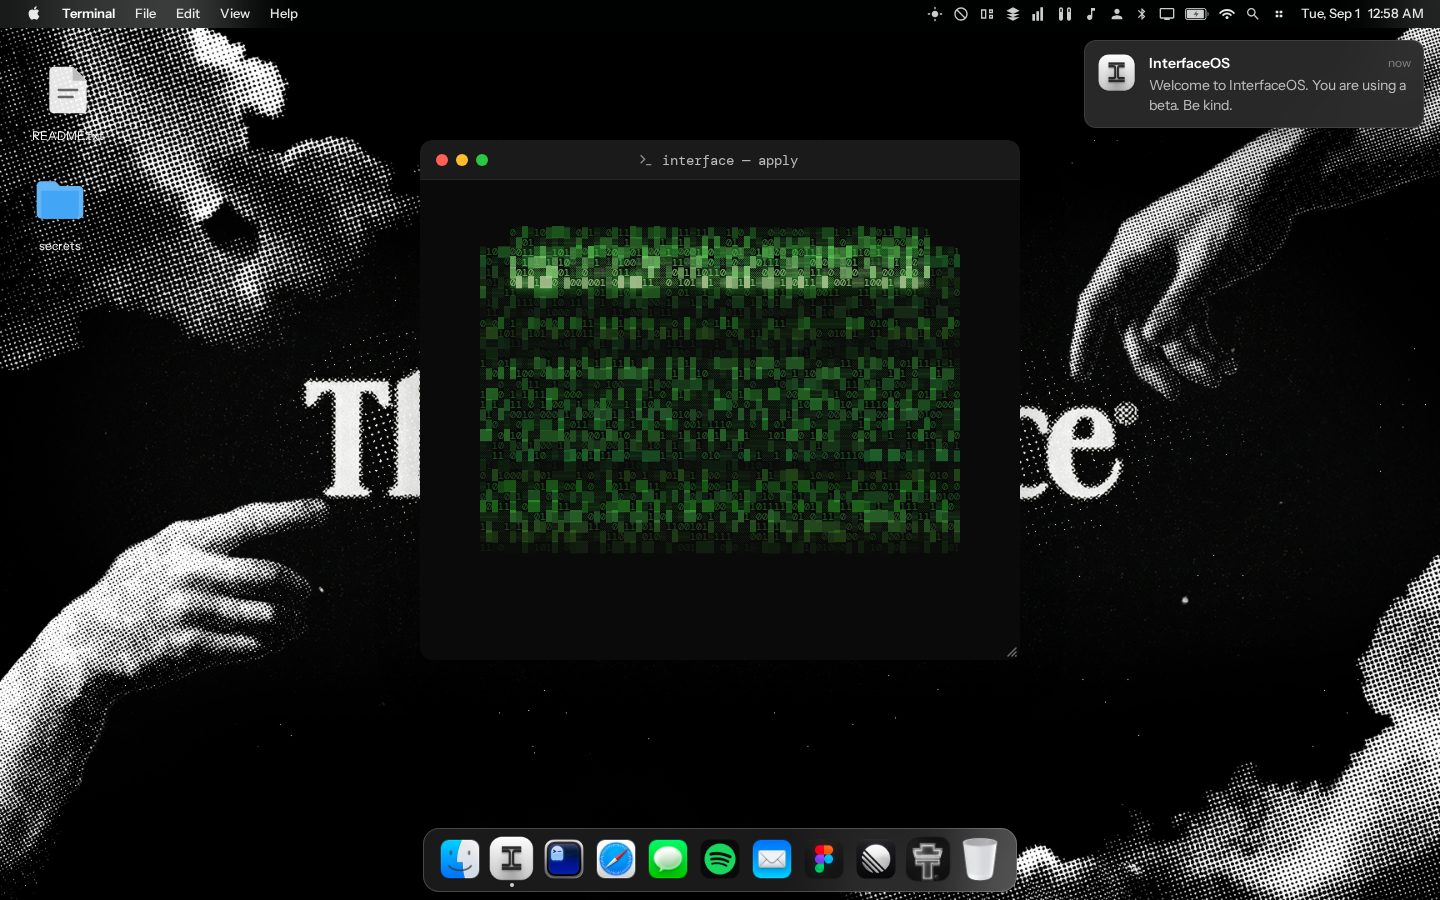
Task: Open Spotlight search magnifier icon
Action: tap(1253, 14)
